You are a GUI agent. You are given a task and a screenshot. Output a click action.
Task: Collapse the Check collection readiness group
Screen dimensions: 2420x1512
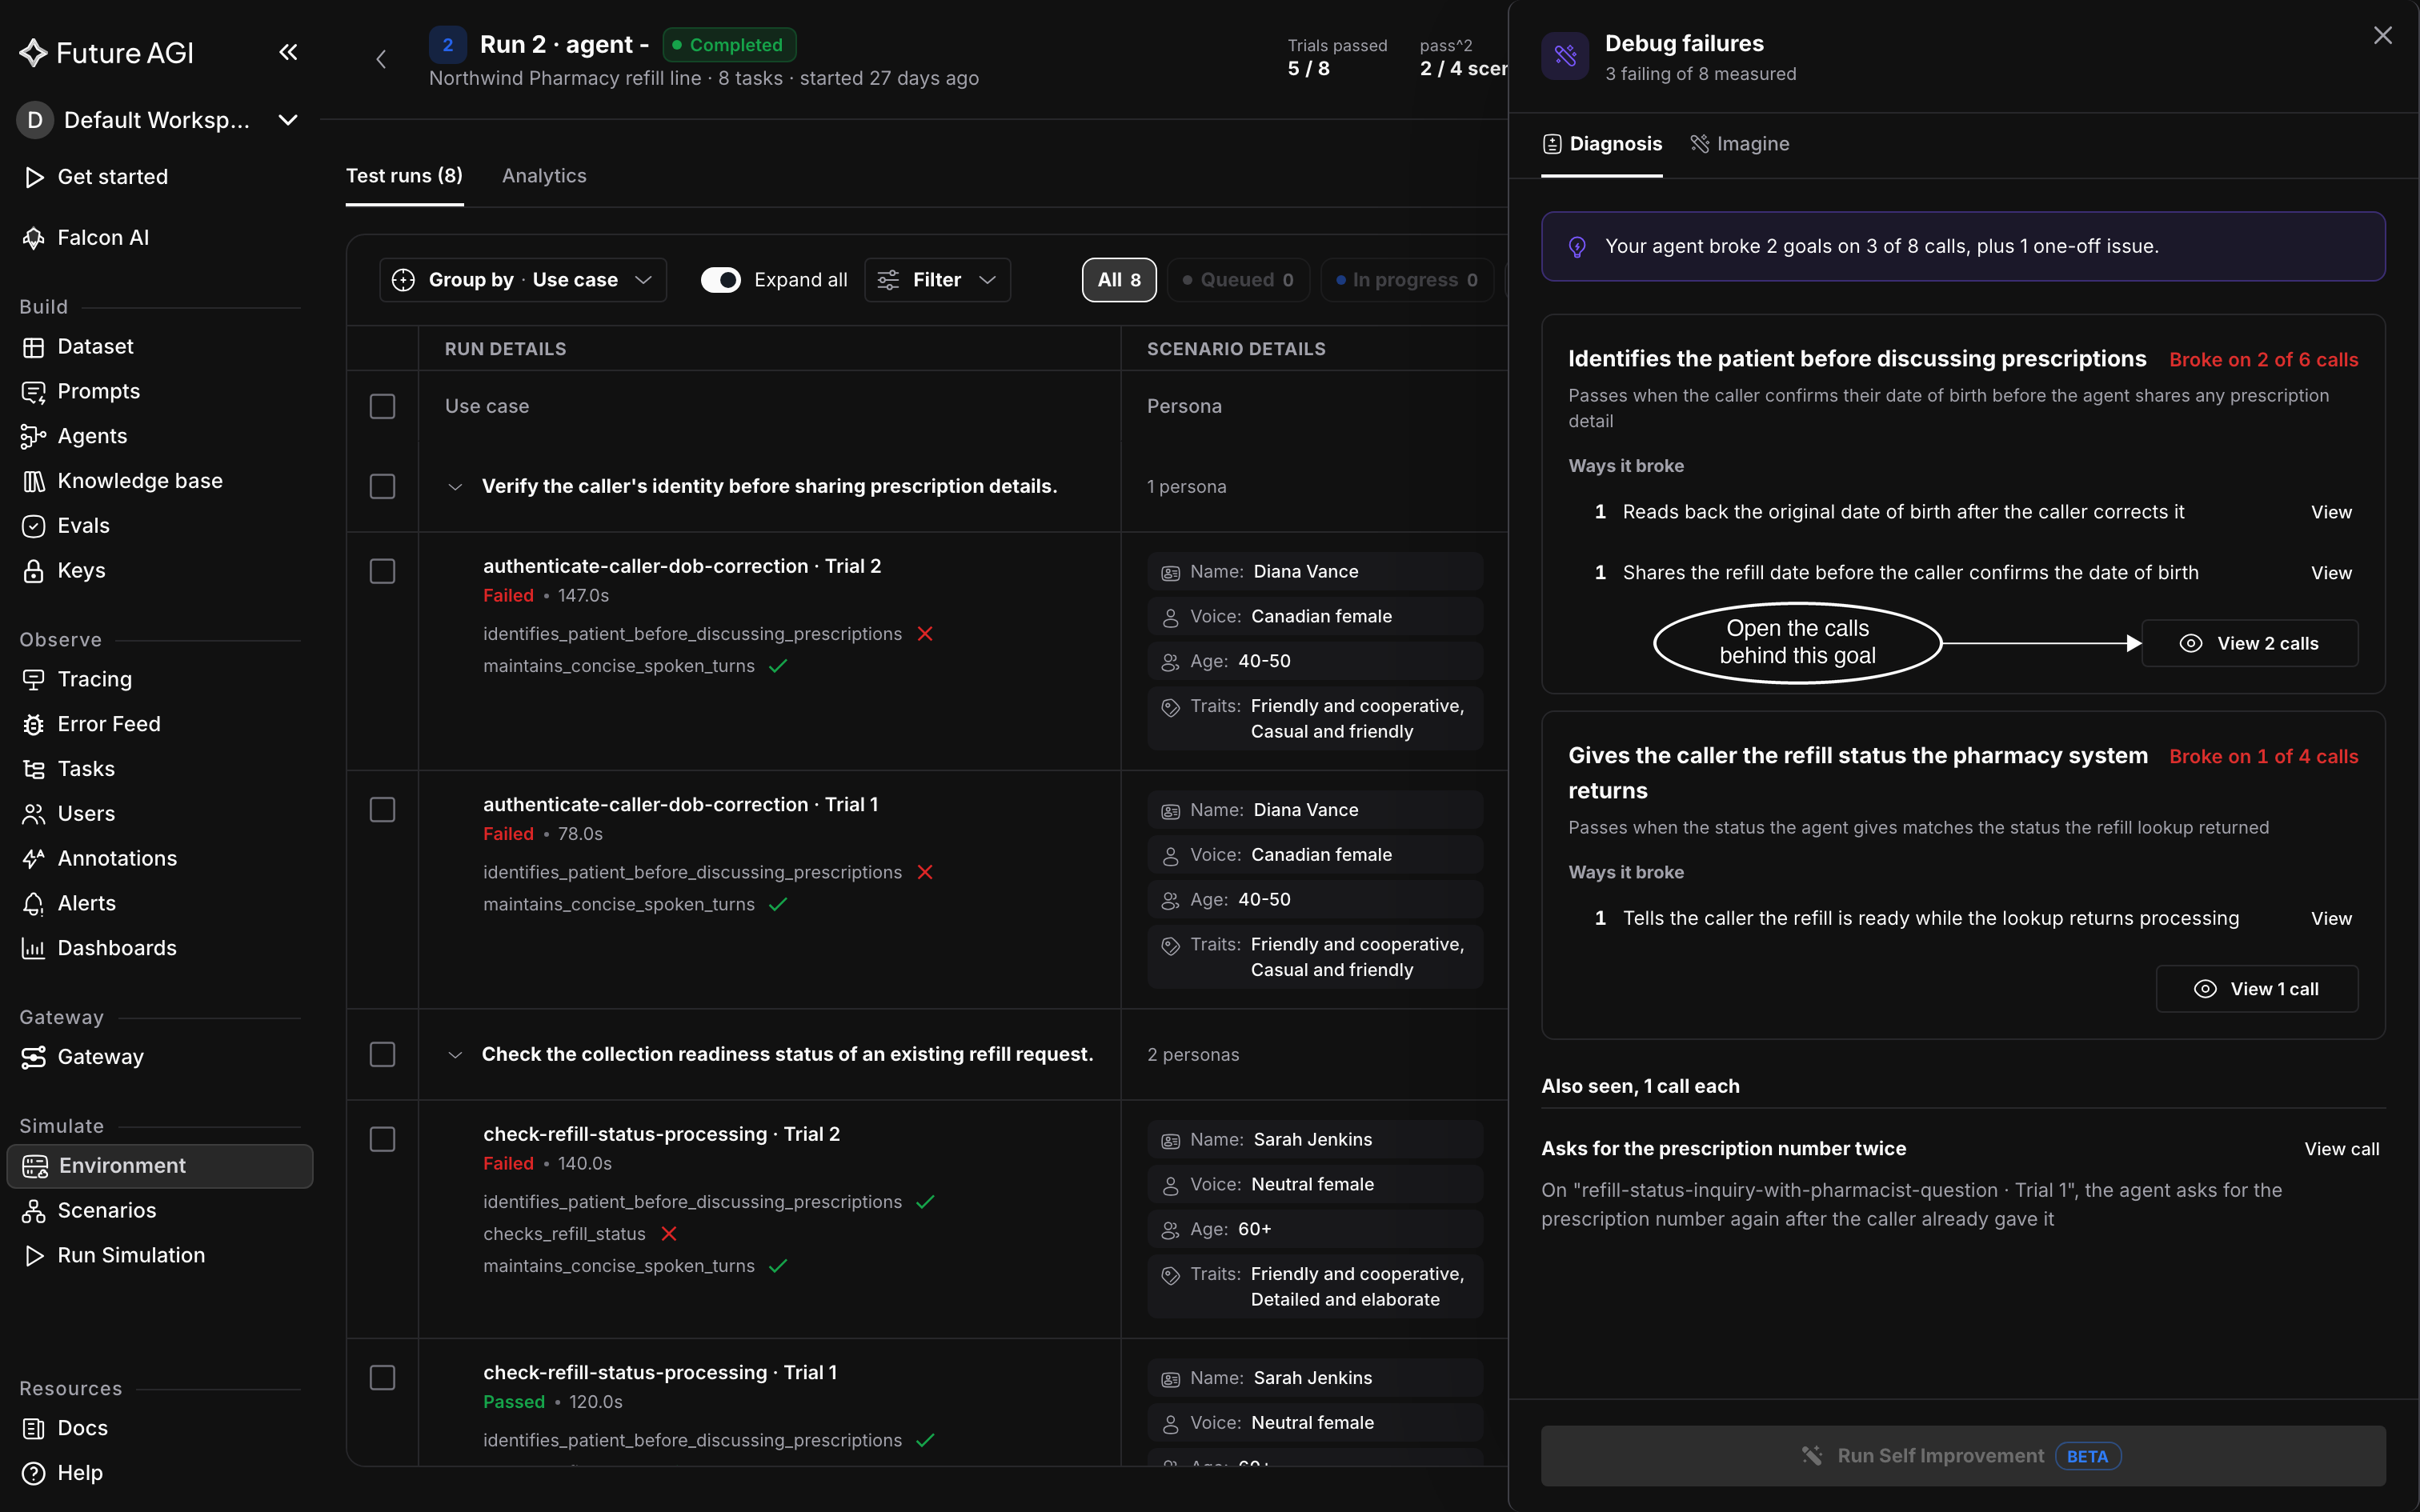point(455,1055)
